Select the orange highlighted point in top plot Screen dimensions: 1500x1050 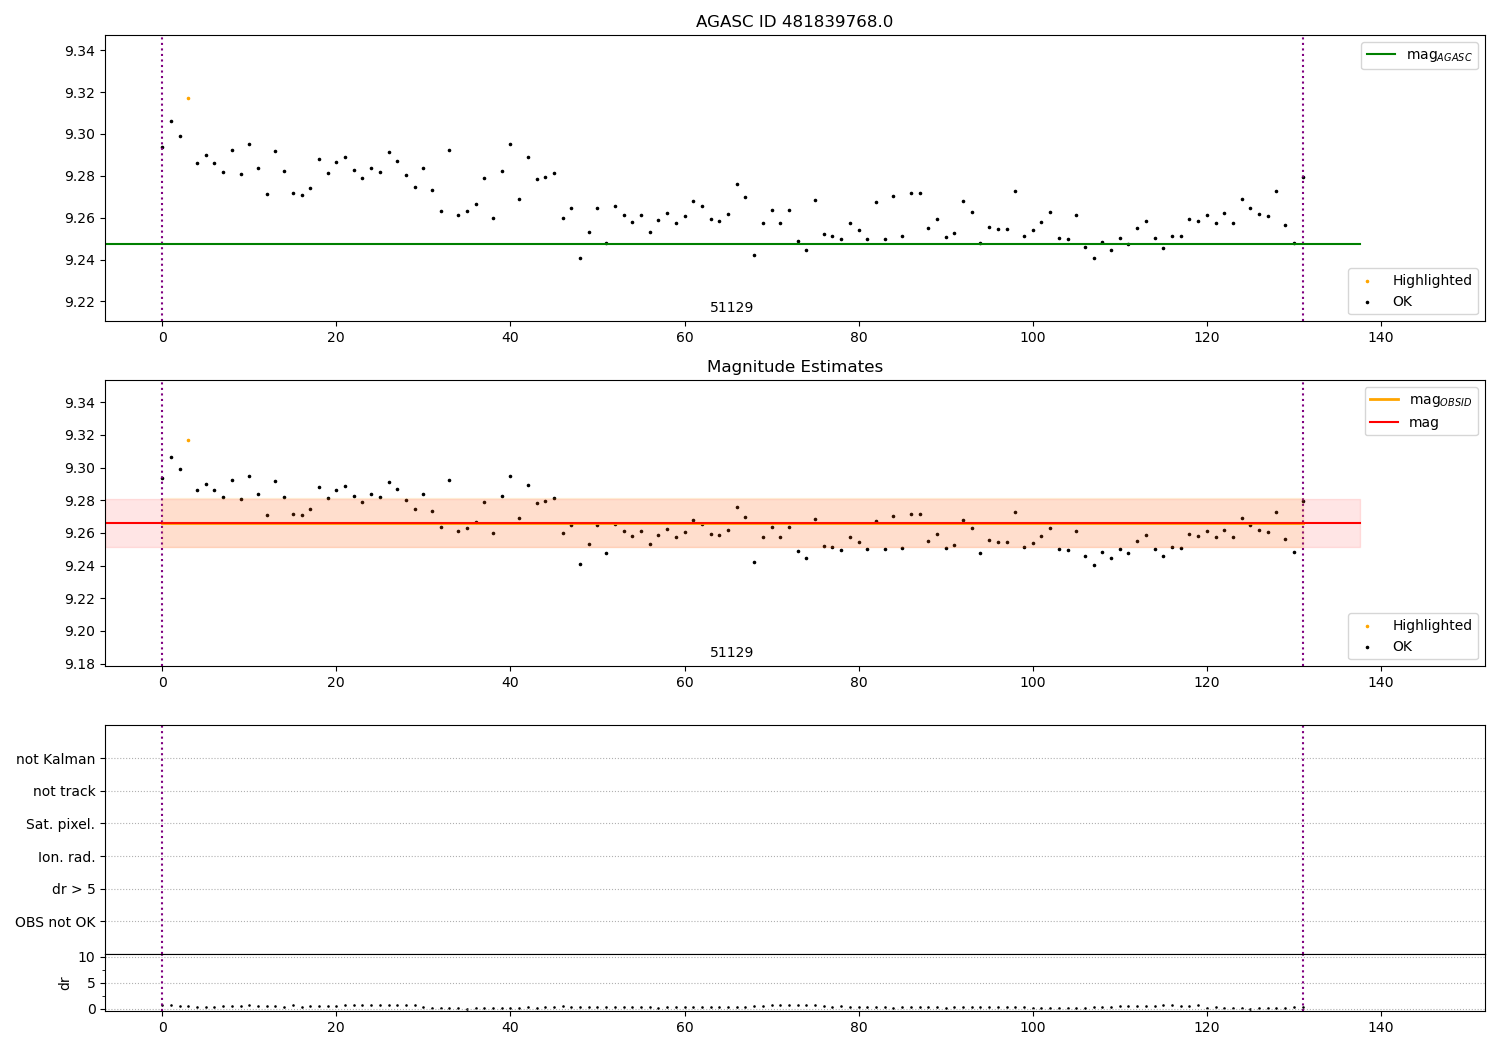[x=188, y=98]
